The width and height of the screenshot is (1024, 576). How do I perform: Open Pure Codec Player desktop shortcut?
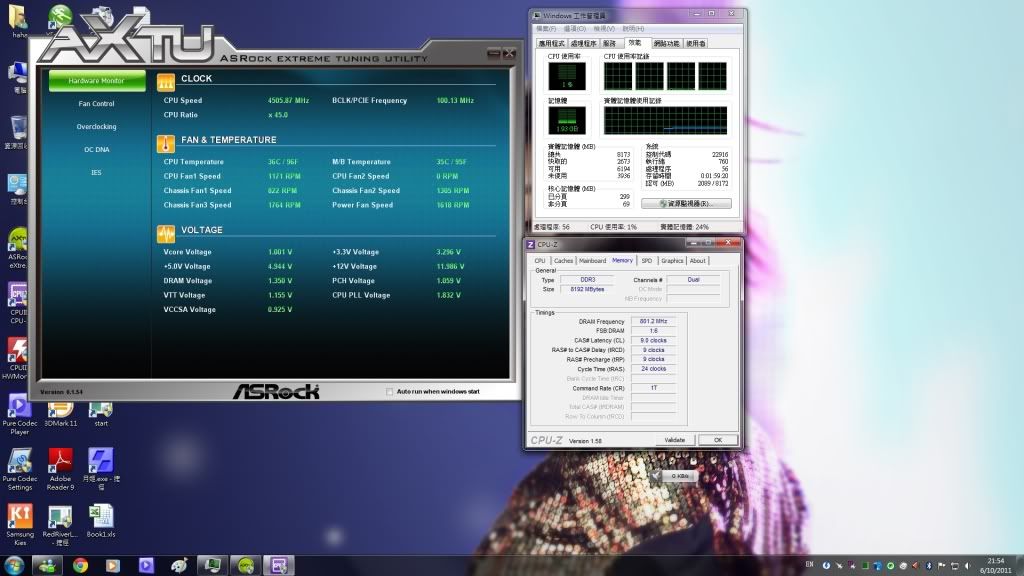19,415
